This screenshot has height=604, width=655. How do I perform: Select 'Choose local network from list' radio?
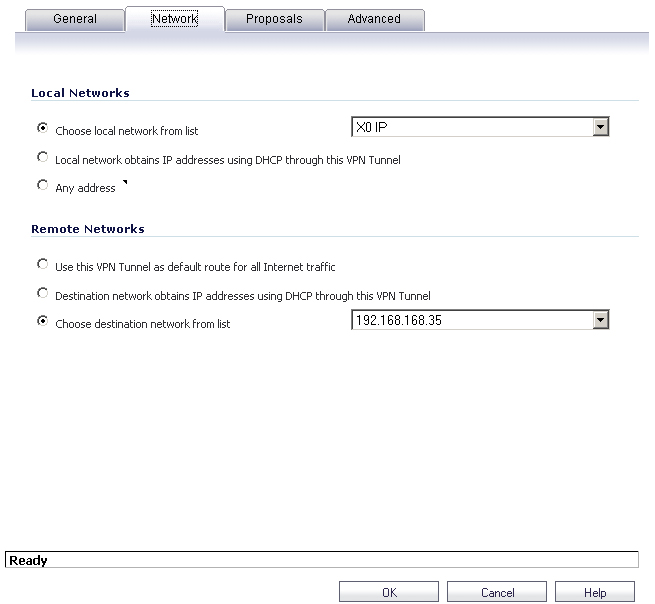(42, 128)
